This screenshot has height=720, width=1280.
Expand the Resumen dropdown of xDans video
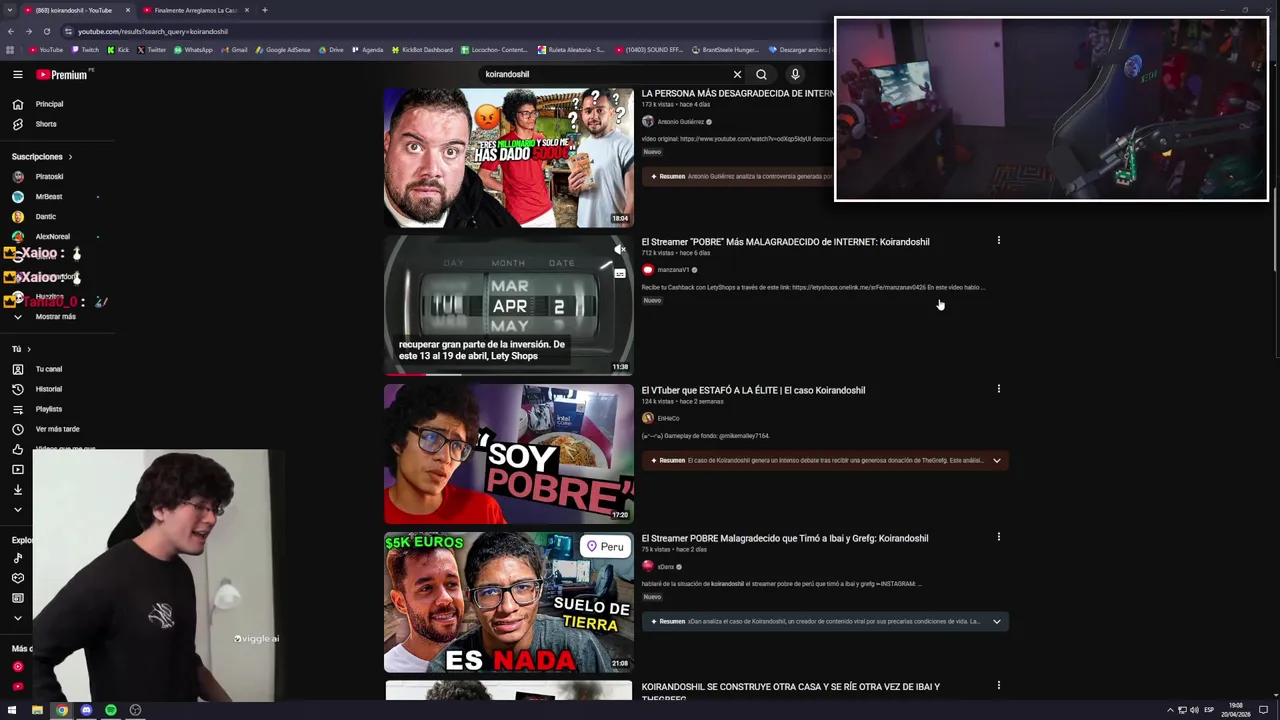996,622
